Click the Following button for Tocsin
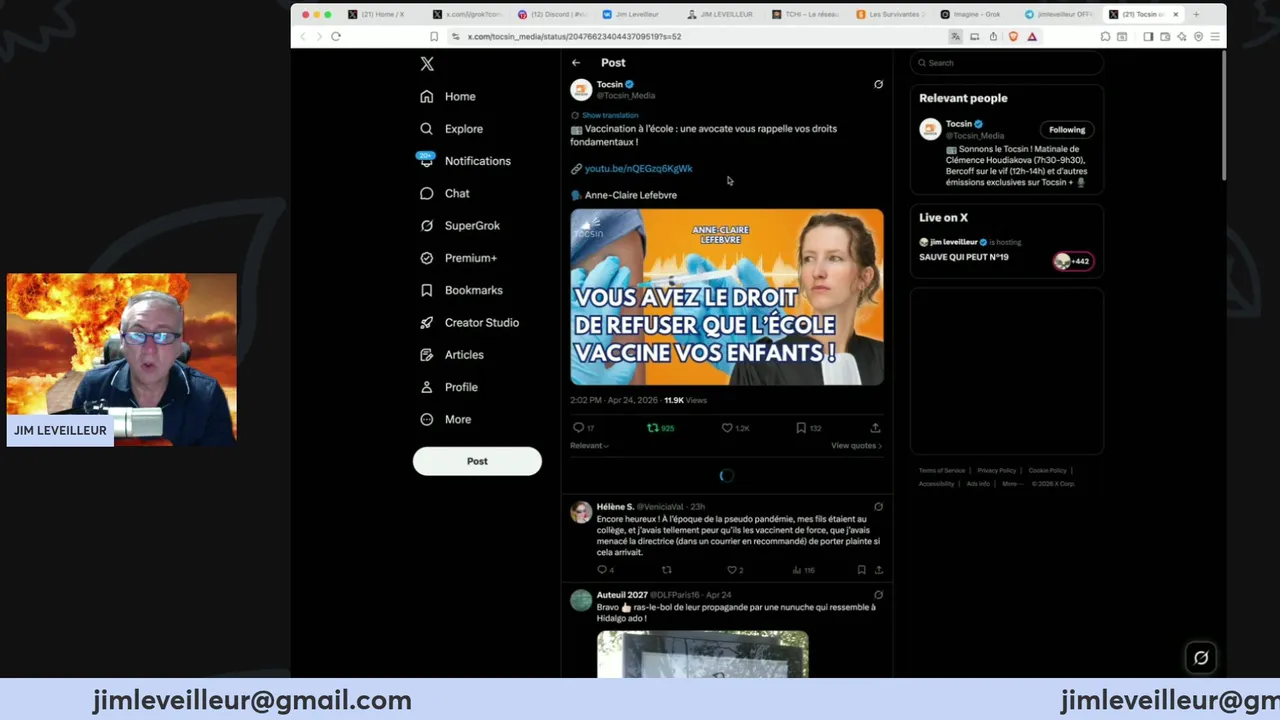This screenshot has width=1280, height=720. click(x=1067, y=130)
